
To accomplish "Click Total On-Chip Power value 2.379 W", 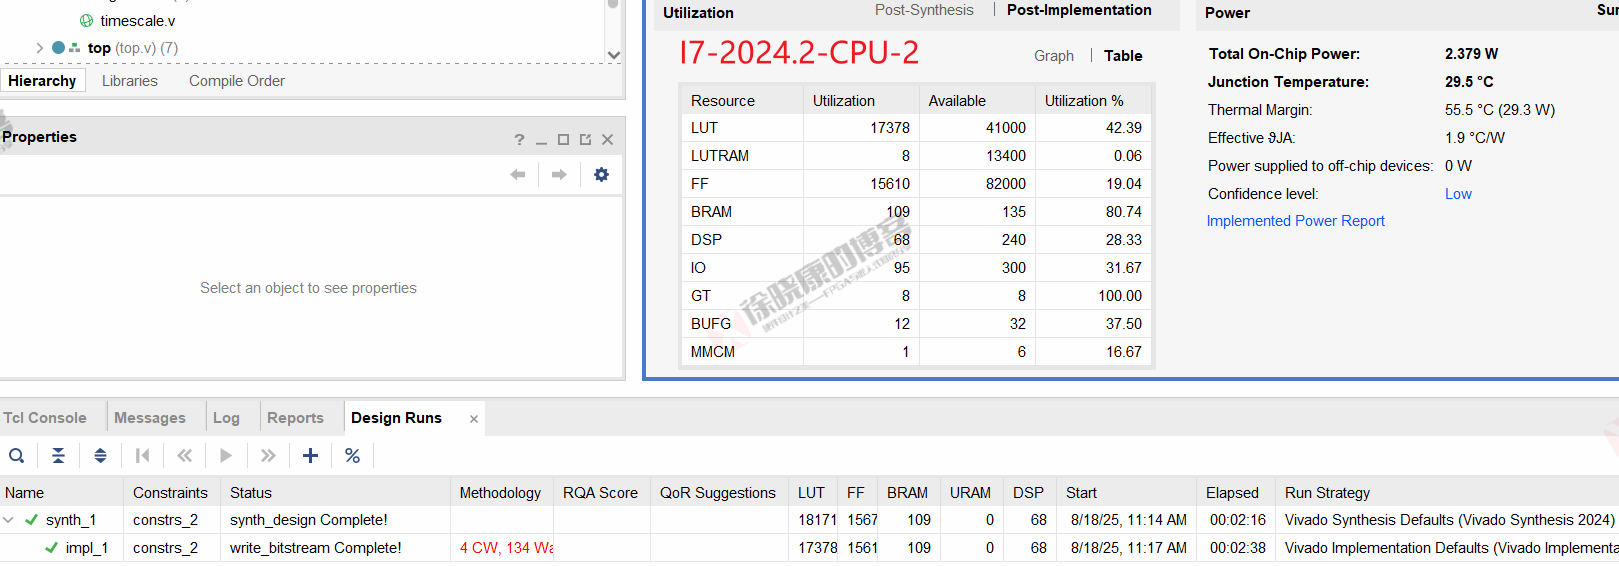I will 1471,54.
